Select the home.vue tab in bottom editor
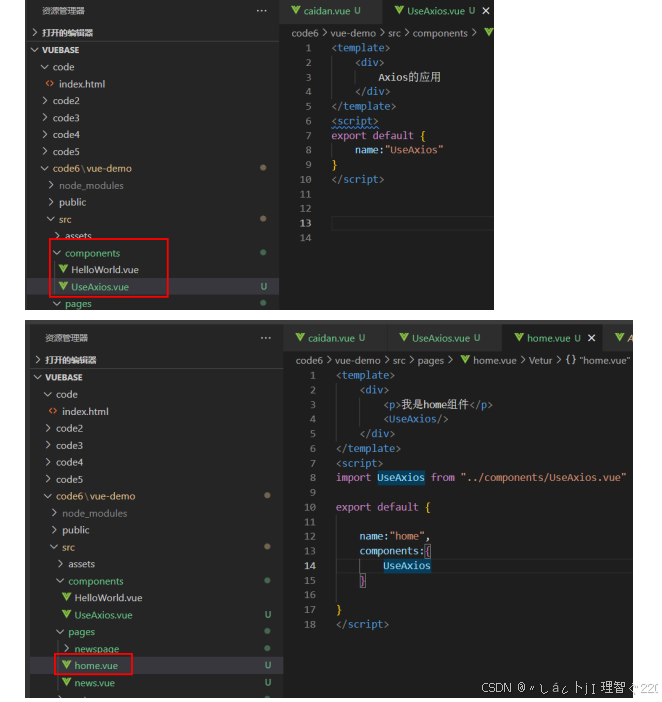This screenshot has width=662, height=702. click(554, 338)
